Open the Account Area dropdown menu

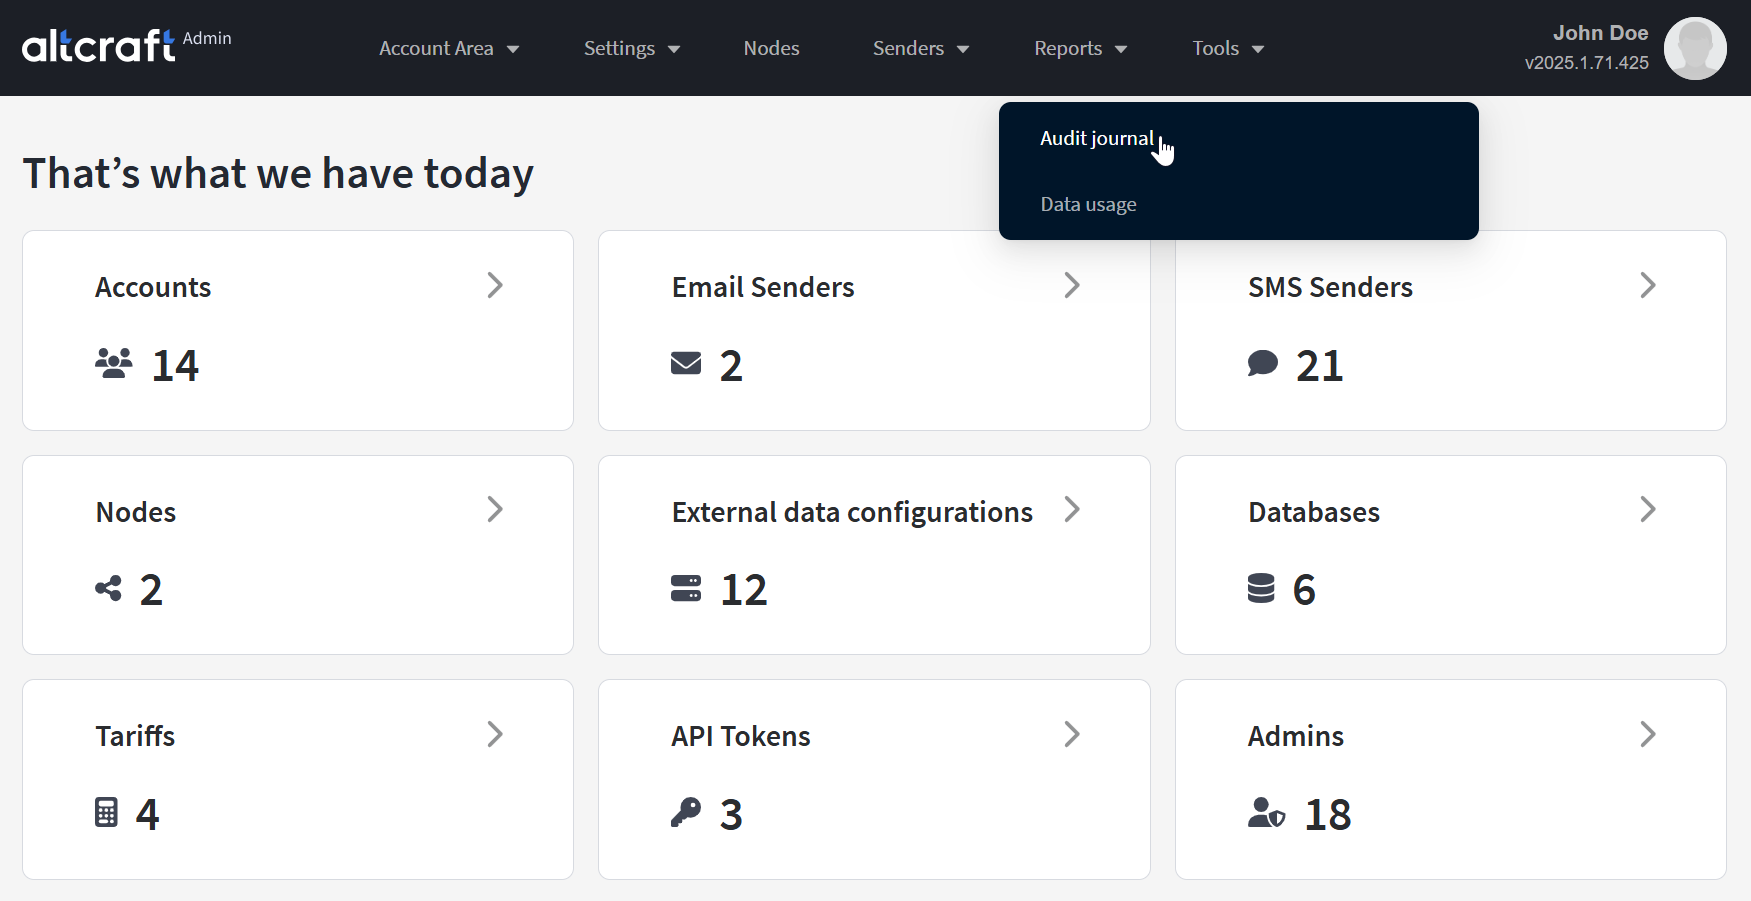coord(448,48)
